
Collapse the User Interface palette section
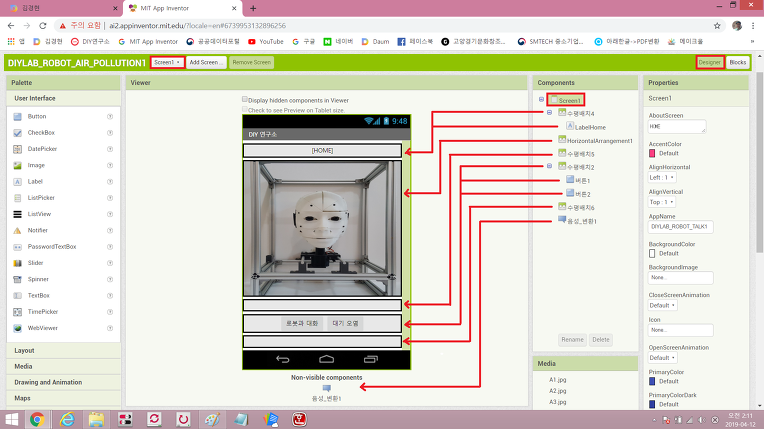64,98
